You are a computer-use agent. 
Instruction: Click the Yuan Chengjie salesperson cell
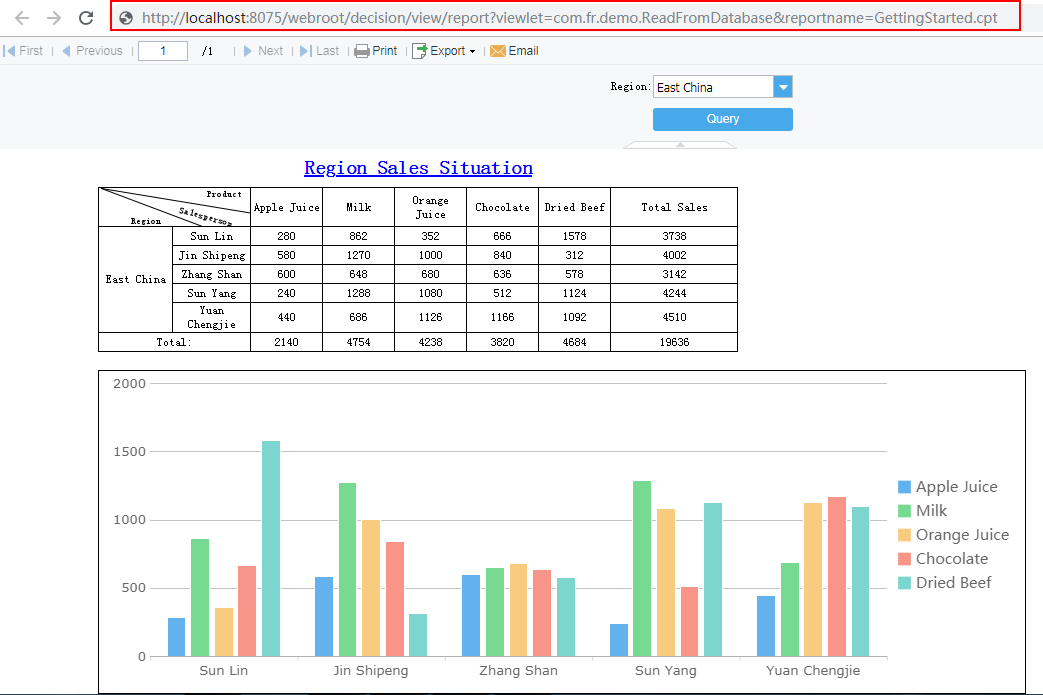point(212,317)
